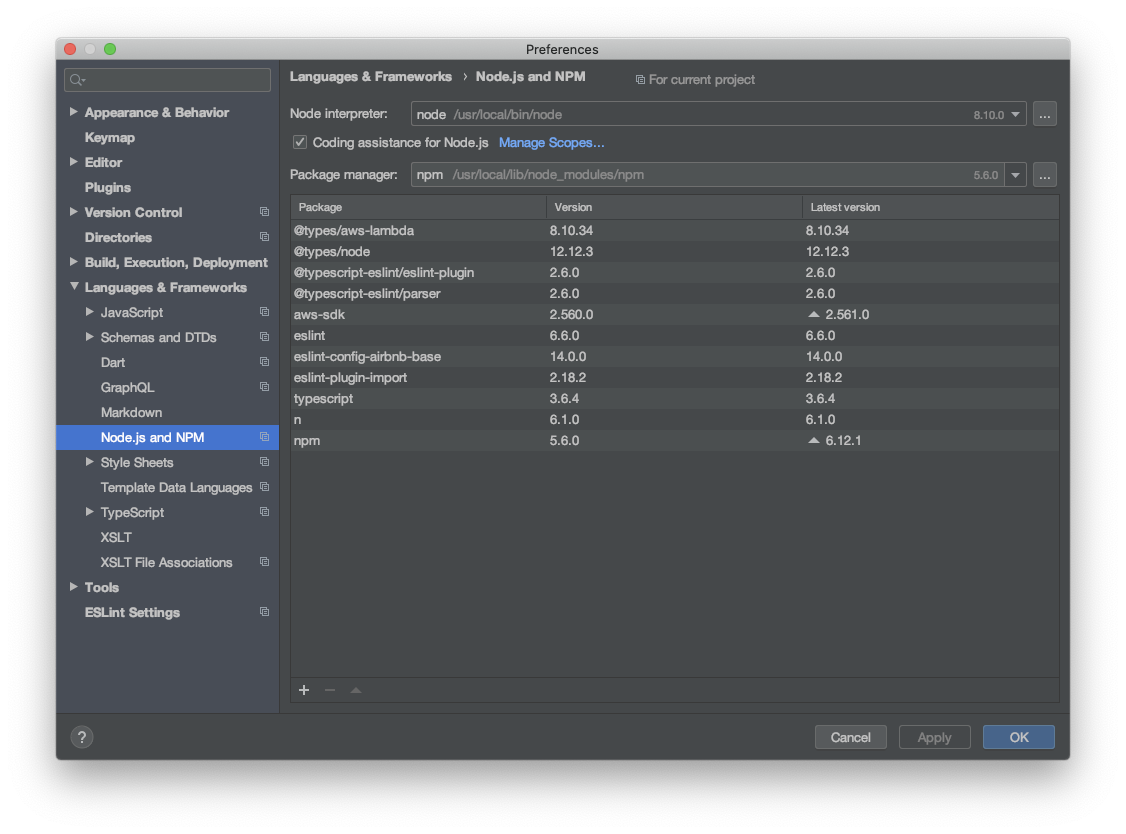1126x834 pixels.
Task: Click the Cancel button
Action: [x=850, y=737]
